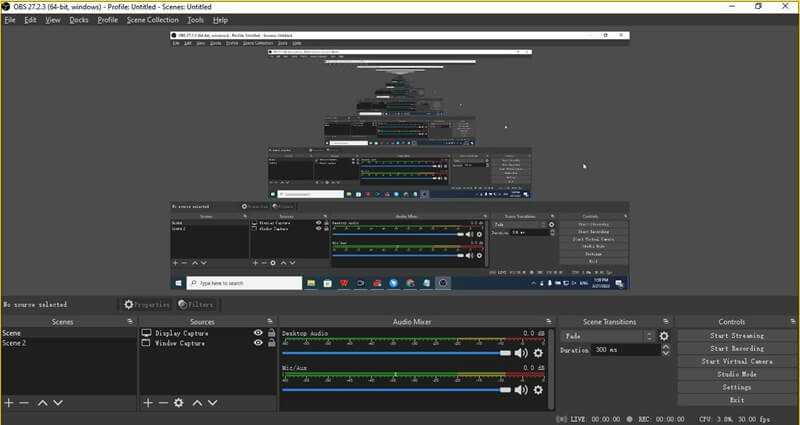Click the Properties button above the Scenes panel
This screenshot has width=800, height=425.
coord(146,305)
